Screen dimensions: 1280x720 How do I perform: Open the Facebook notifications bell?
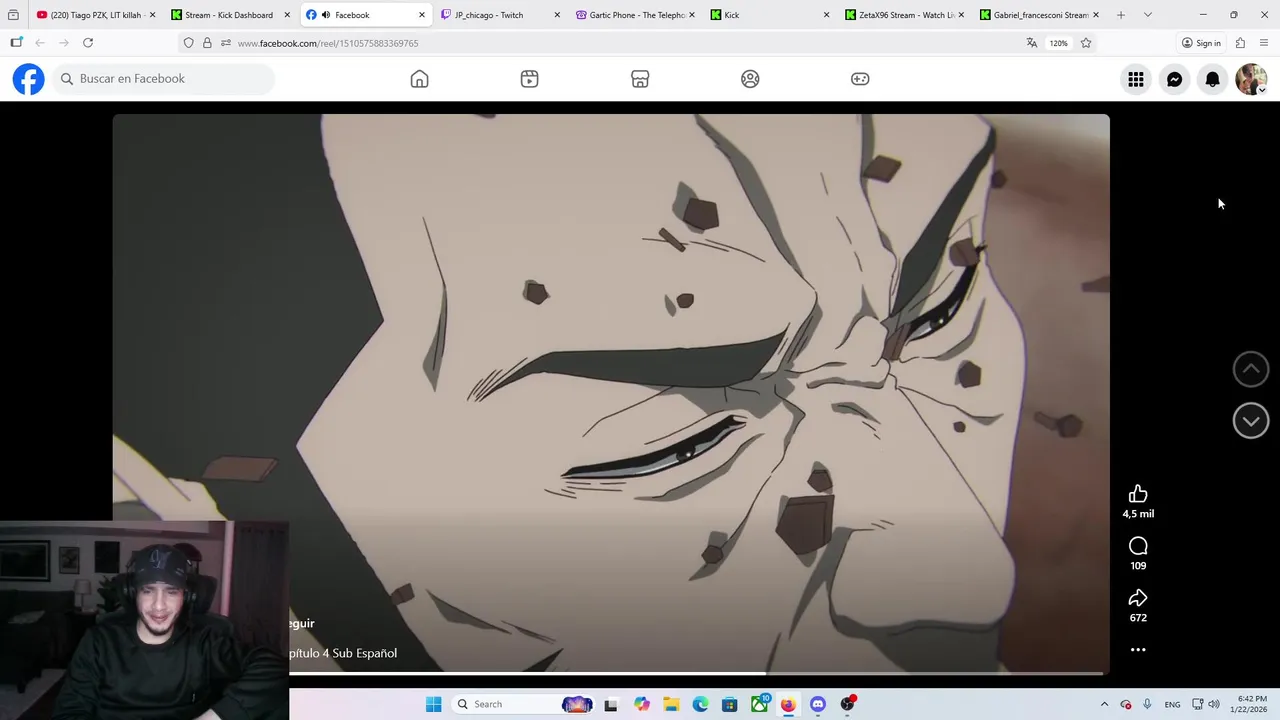[x=1213, y=79]
